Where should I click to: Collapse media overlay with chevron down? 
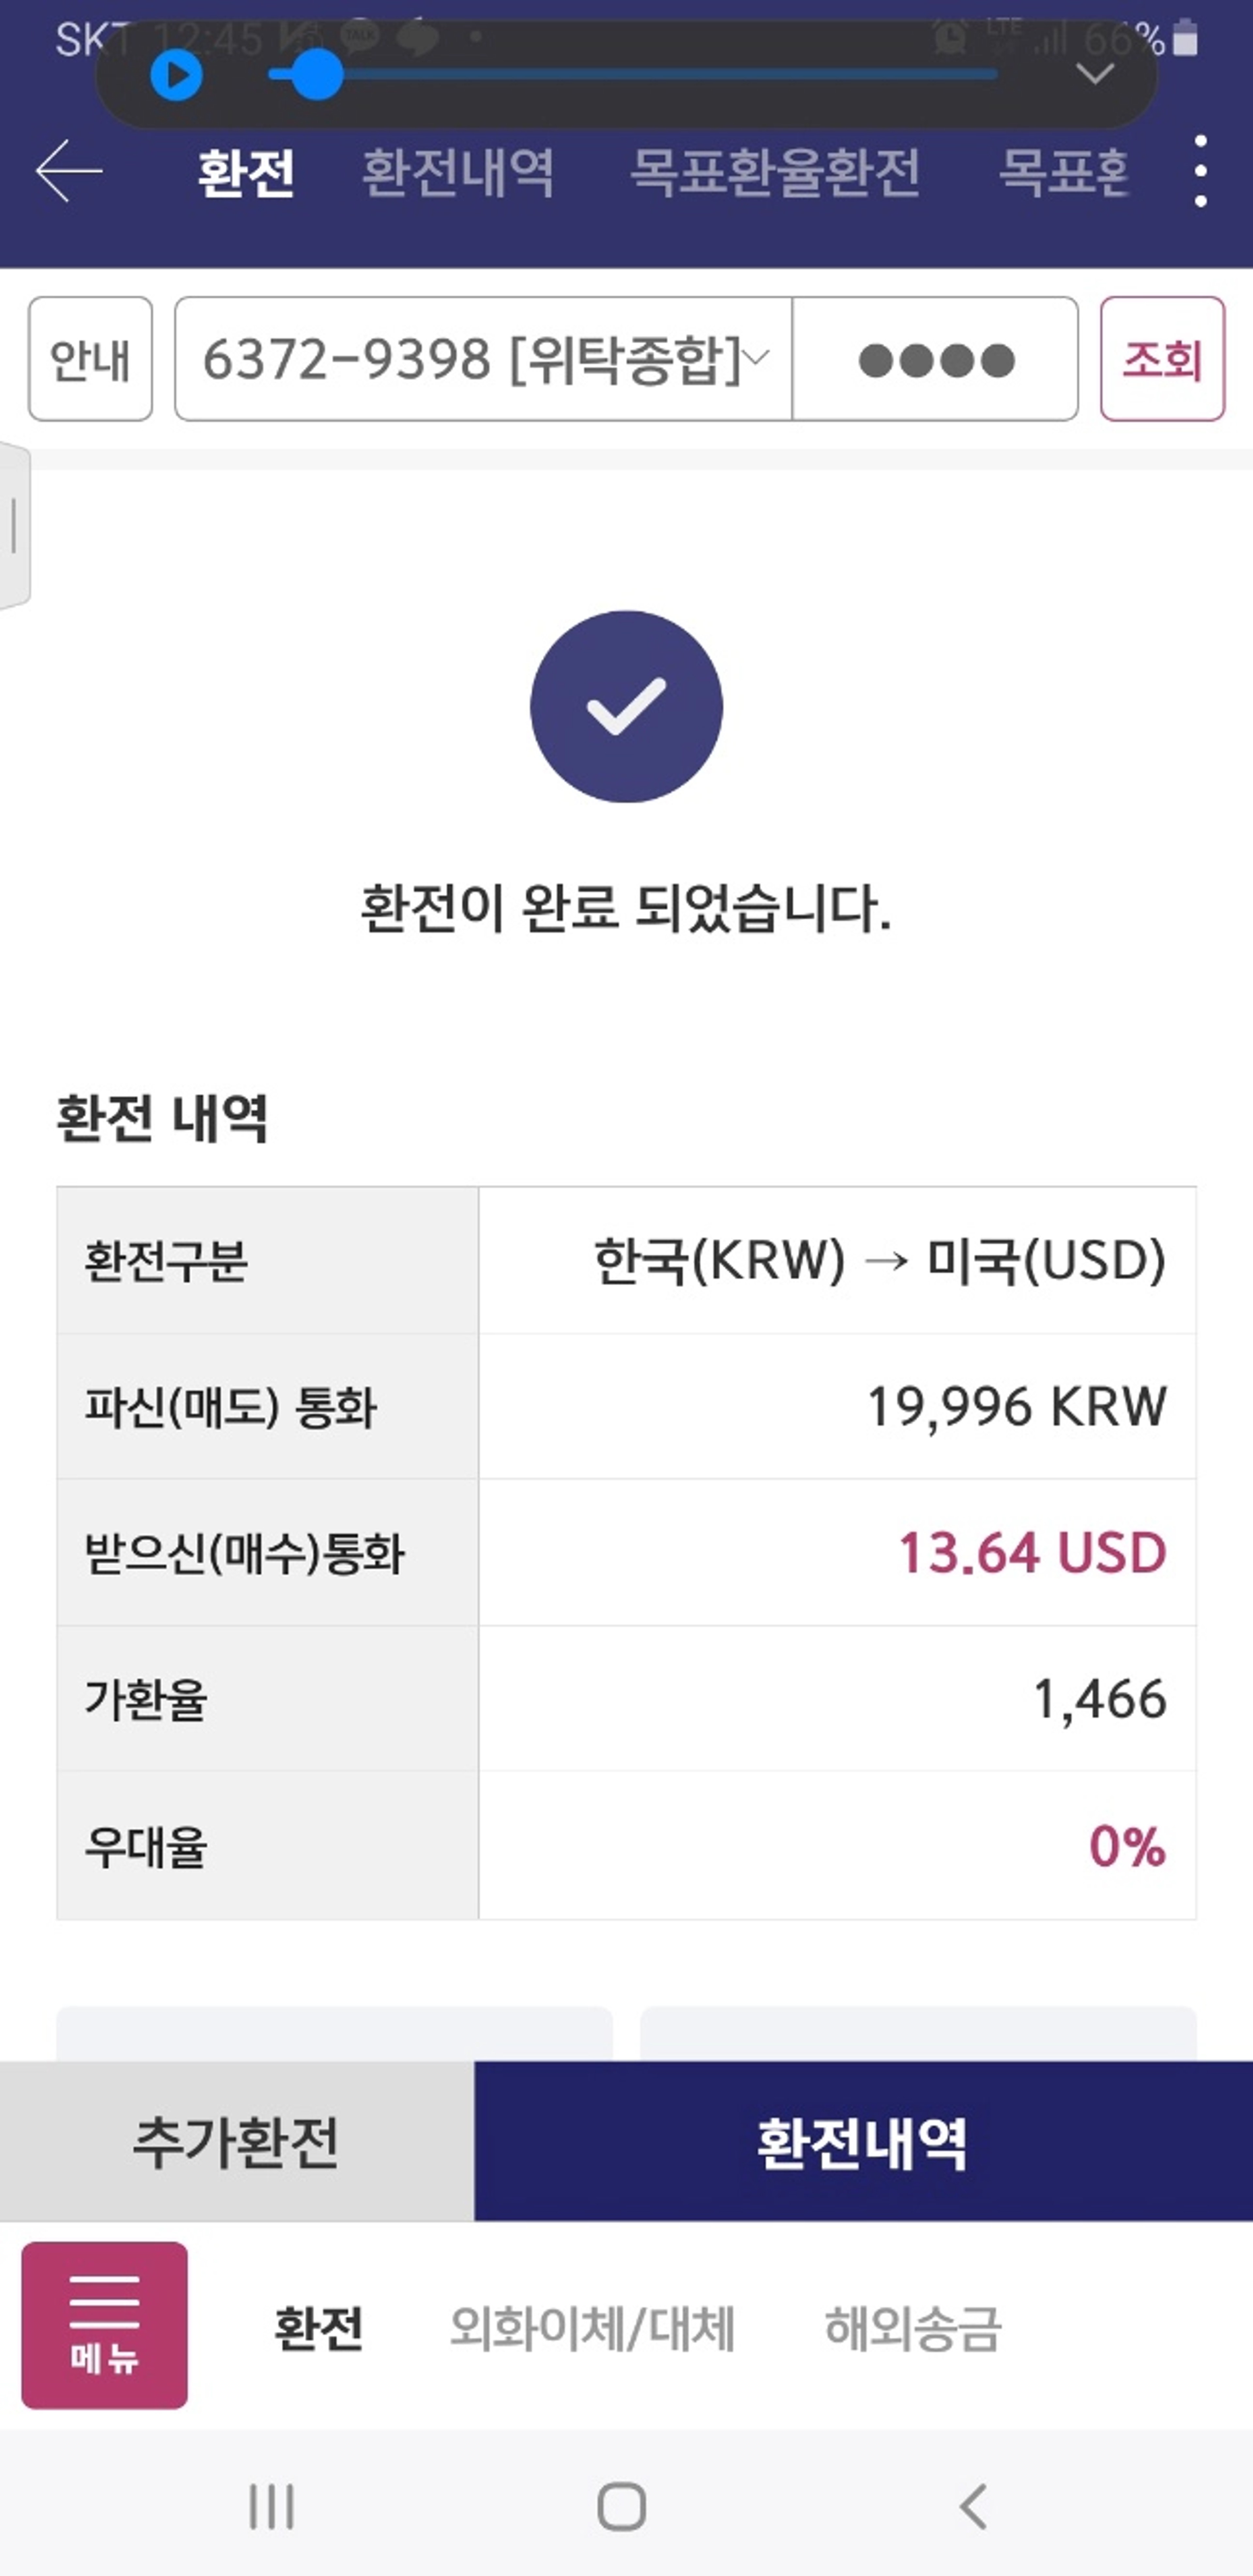(1095, 73)
